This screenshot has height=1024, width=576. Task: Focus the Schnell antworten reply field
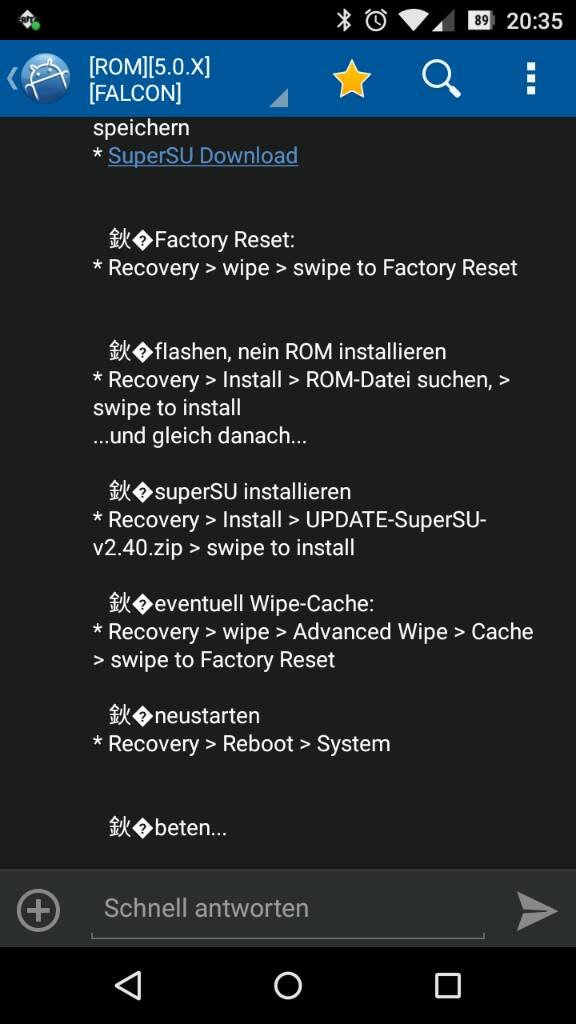coord(287,909)
